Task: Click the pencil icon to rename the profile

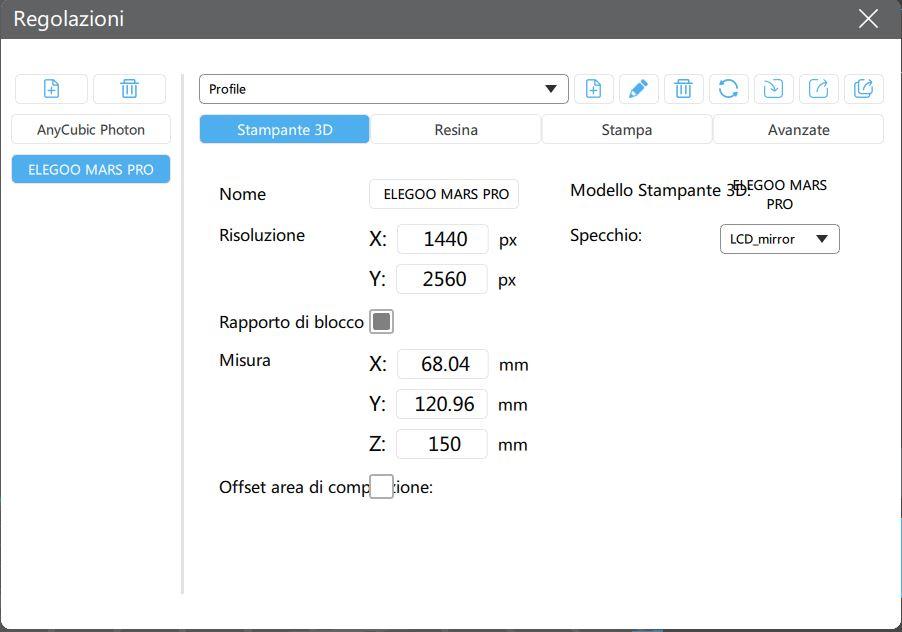Action: (x=638, y=89)
